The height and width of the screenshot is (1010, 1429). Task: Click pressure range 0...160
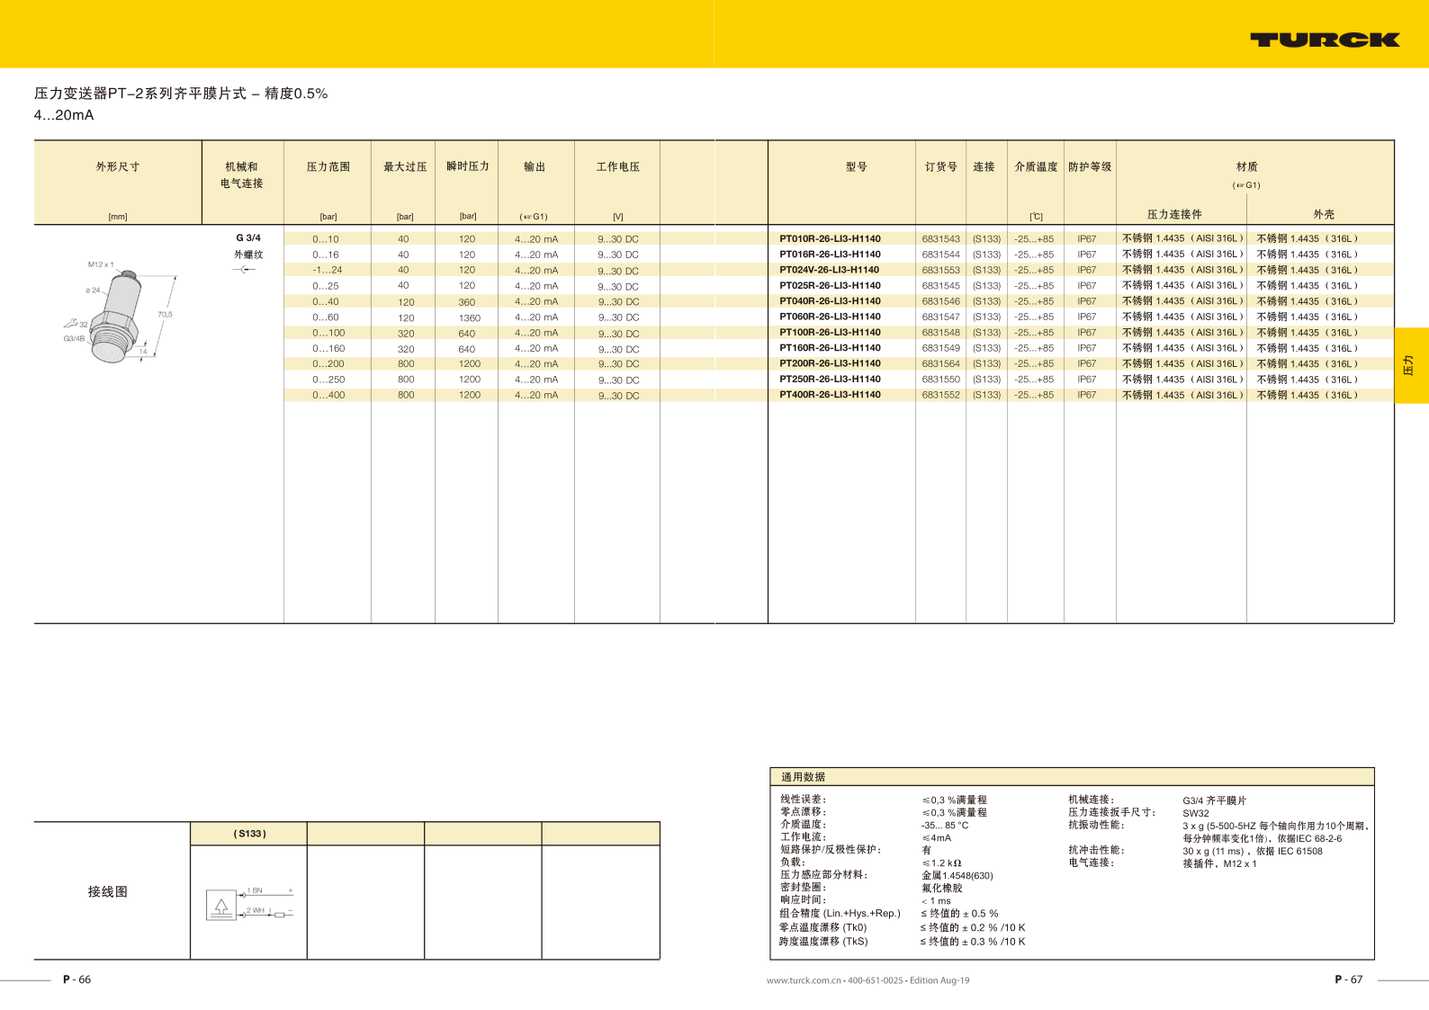[328, 349]
